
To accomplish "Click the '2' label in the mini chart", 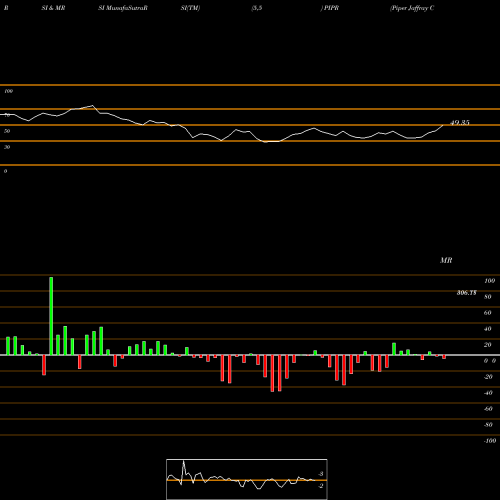I will click(x=321, y=486).
